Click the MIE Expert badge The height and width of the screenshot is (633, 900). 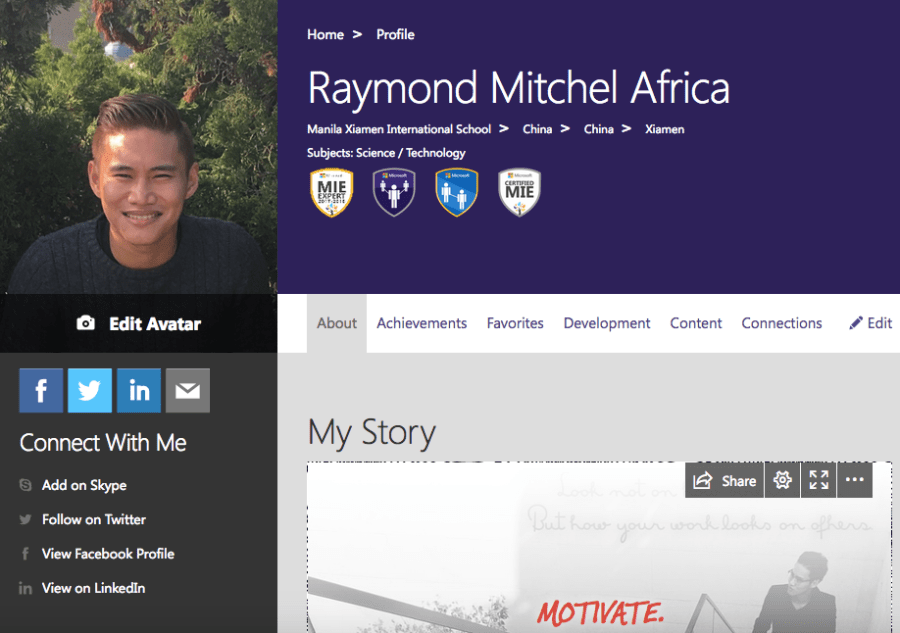tap(331, 192)
